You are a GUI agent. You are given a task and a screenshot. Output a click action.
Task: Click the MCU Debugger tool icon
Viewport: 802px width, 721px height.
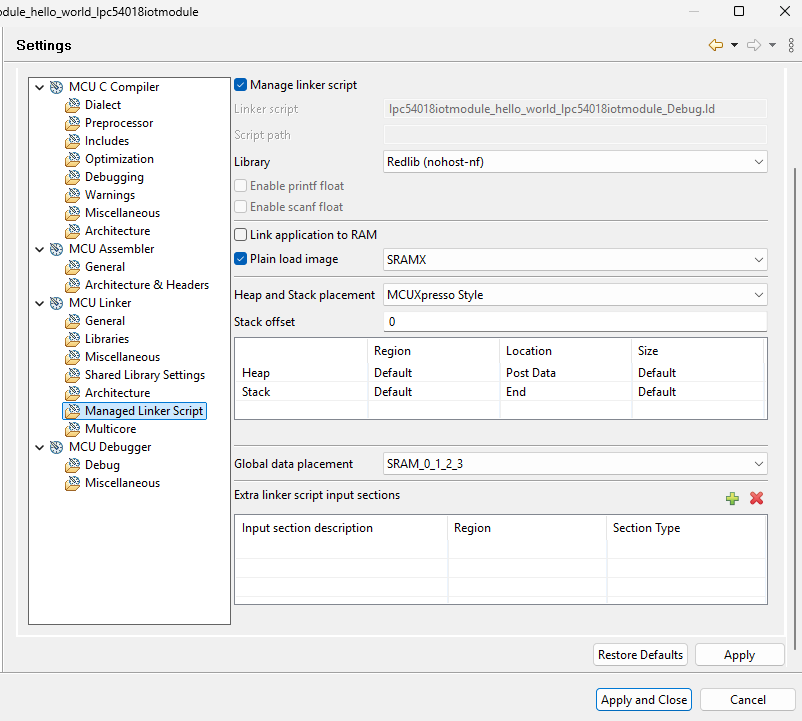pyautogui.click(x=57, y=447)
